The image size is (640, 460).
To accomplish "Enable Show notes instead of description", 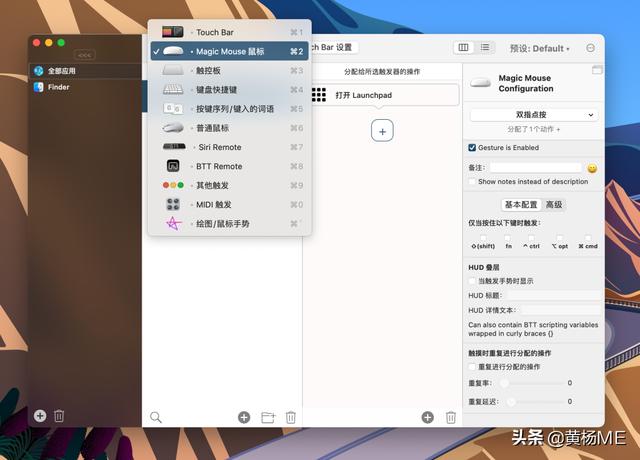I will coord(472,182).
